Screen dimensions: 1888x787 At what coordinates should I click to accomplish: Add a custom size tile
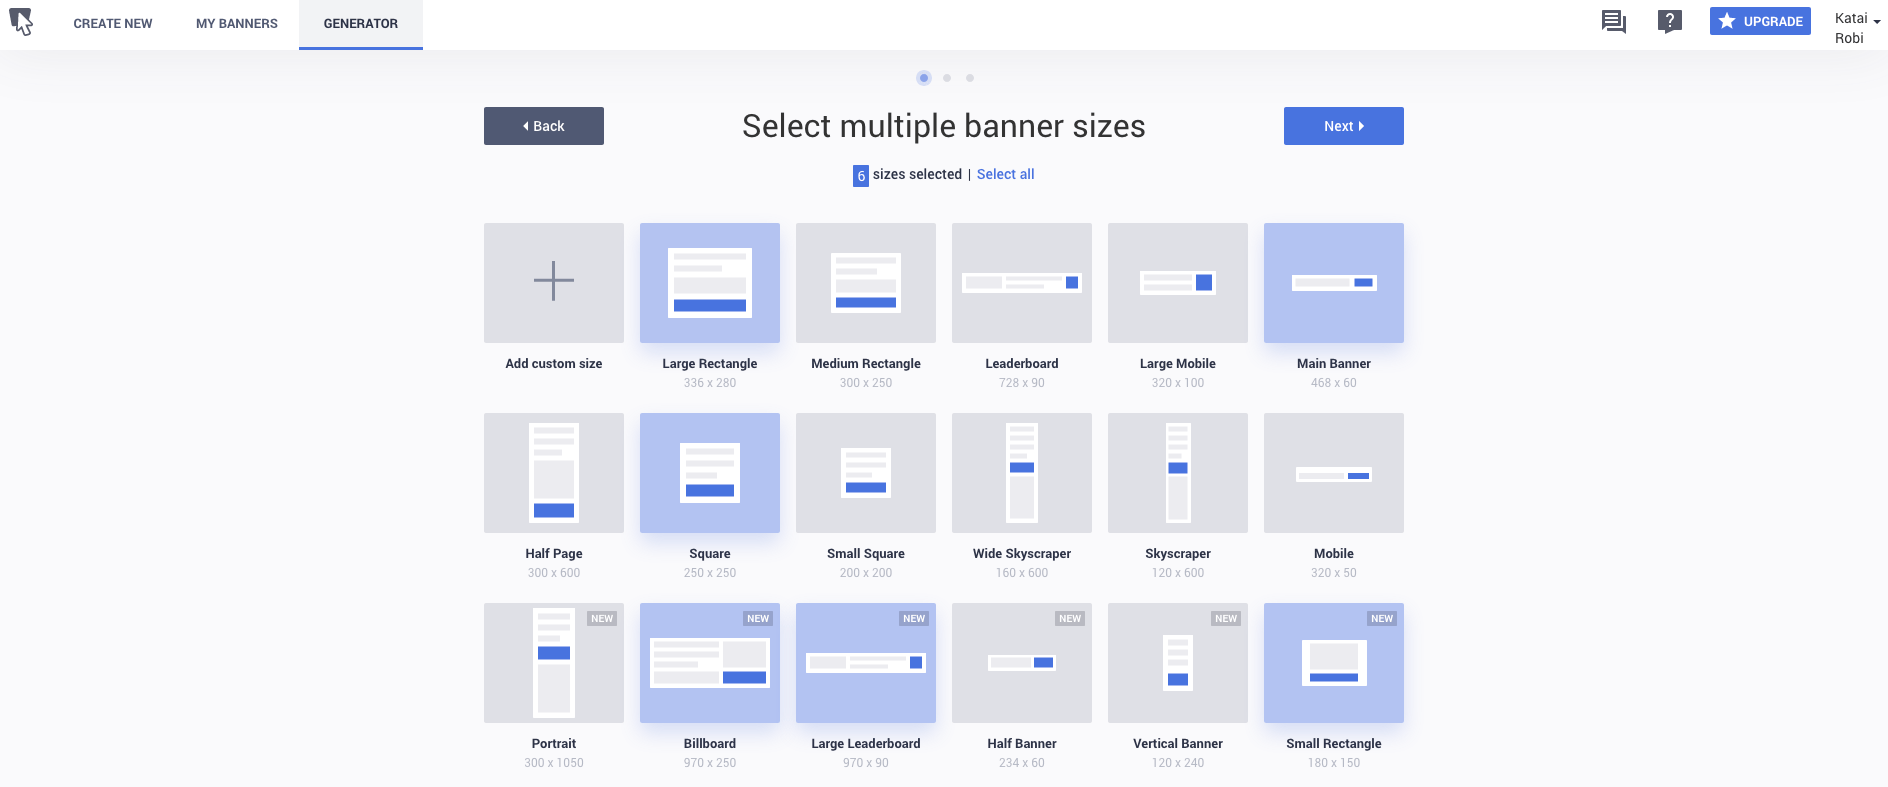tap(554, 283)
